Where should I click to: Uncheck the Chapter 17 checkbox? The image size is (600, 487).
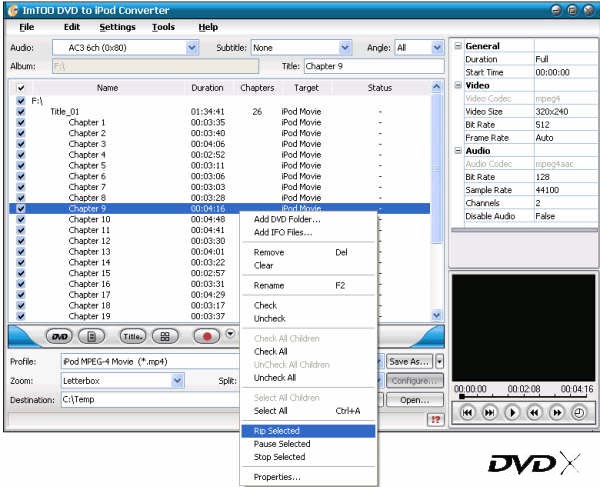(x=21, y=295)
